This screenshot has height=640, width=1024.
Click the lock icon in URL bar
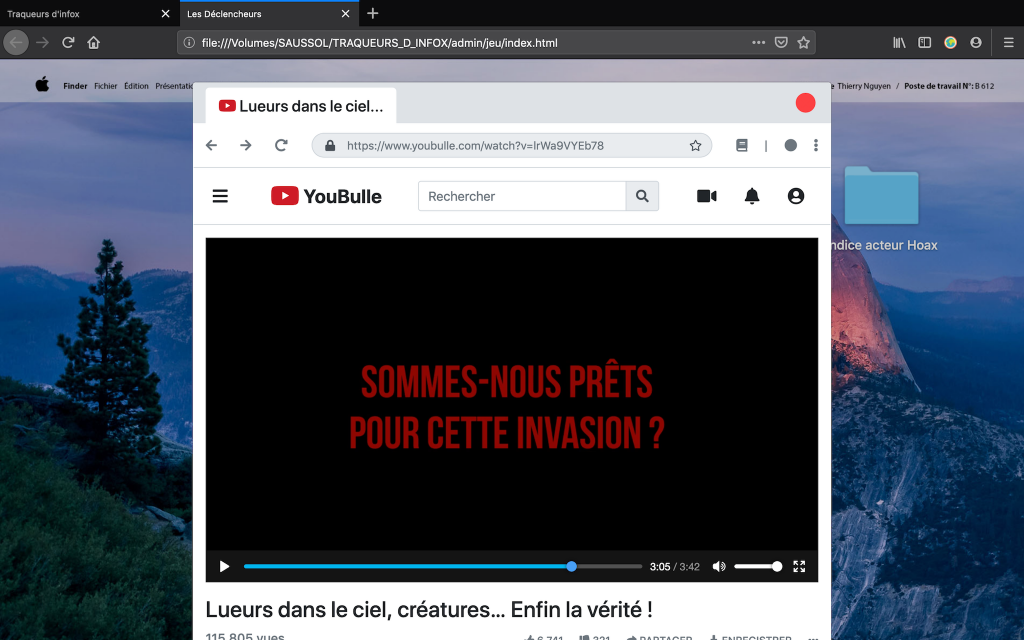[x=330, y=146]
